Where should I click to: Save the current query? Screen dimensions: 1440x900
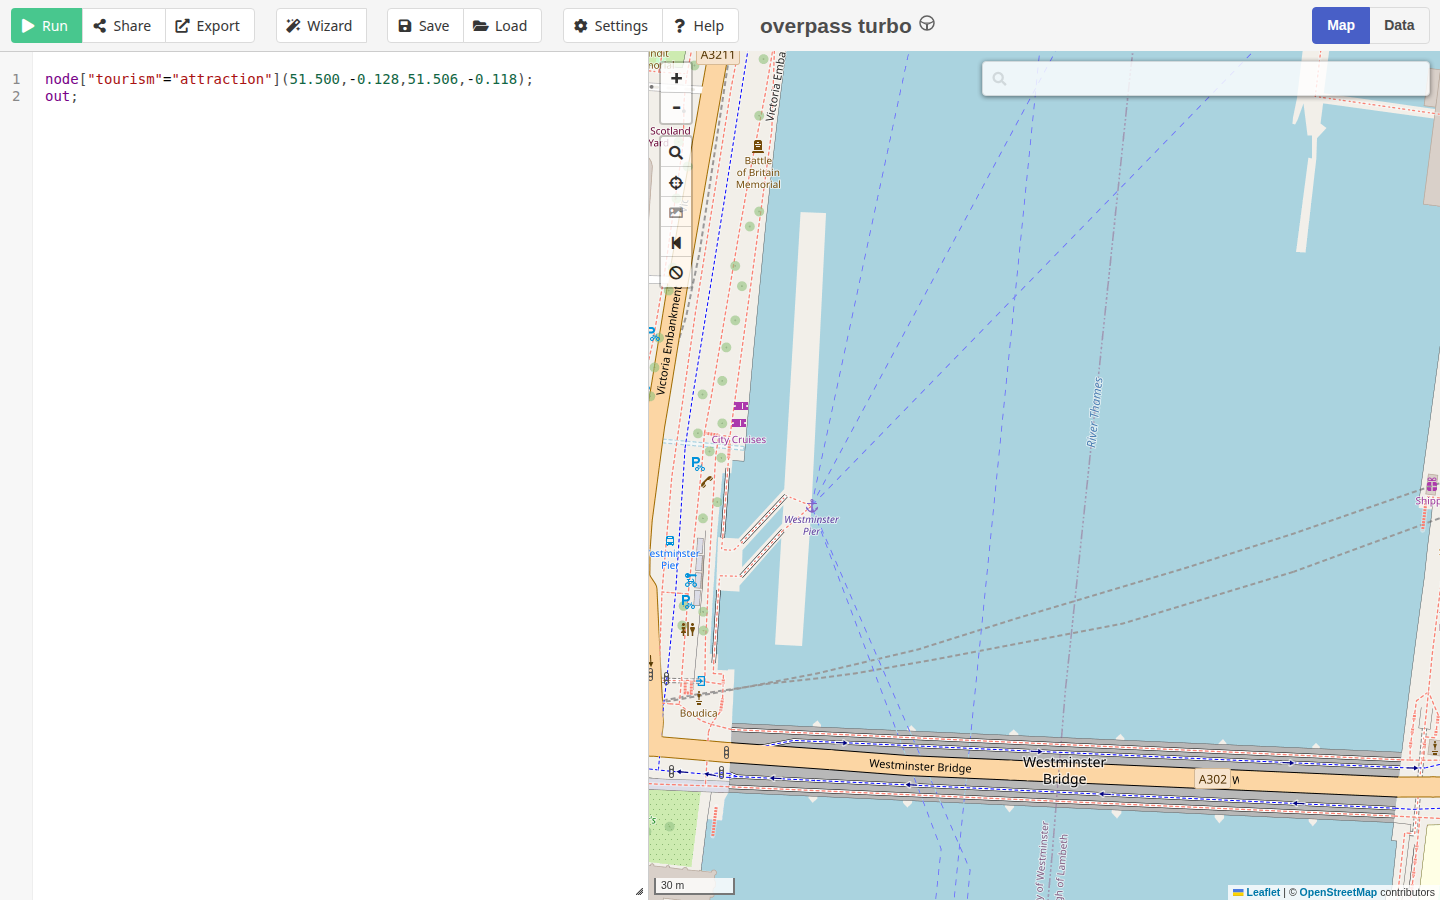425,26
